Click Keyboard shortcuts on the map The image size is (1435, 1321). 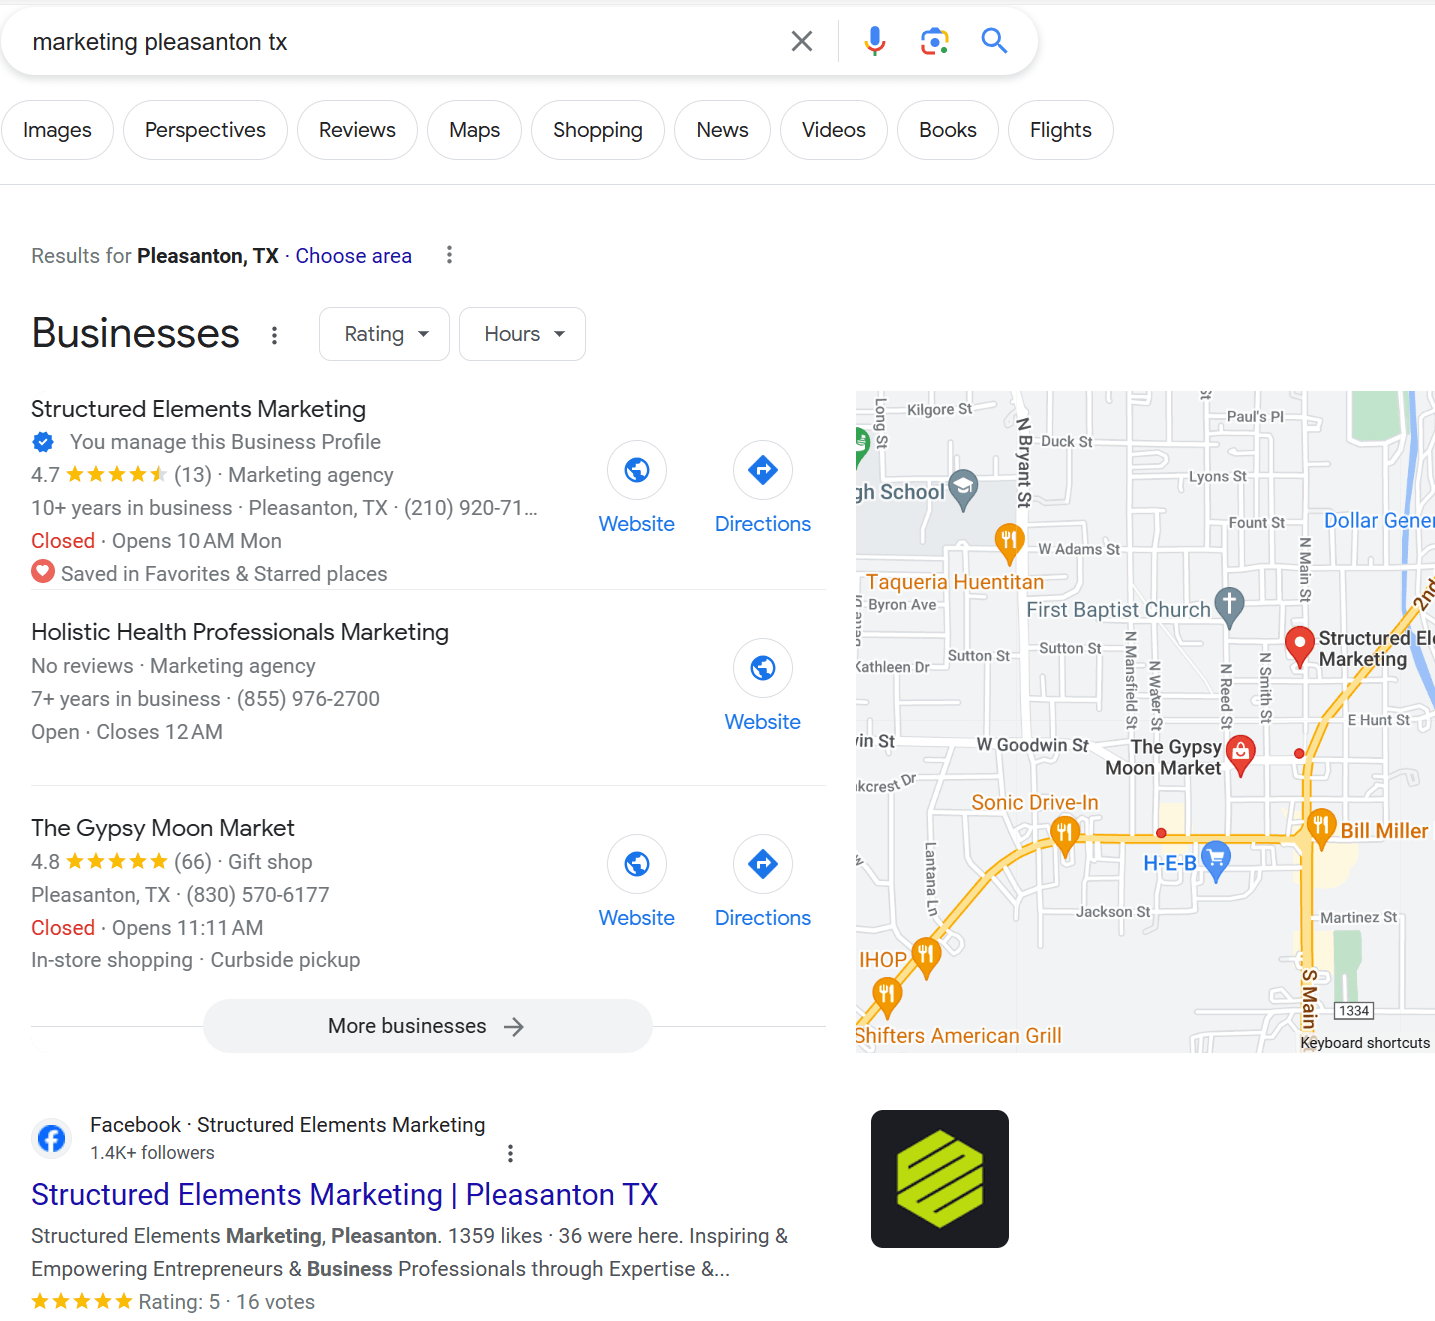coord(1365,1042)
